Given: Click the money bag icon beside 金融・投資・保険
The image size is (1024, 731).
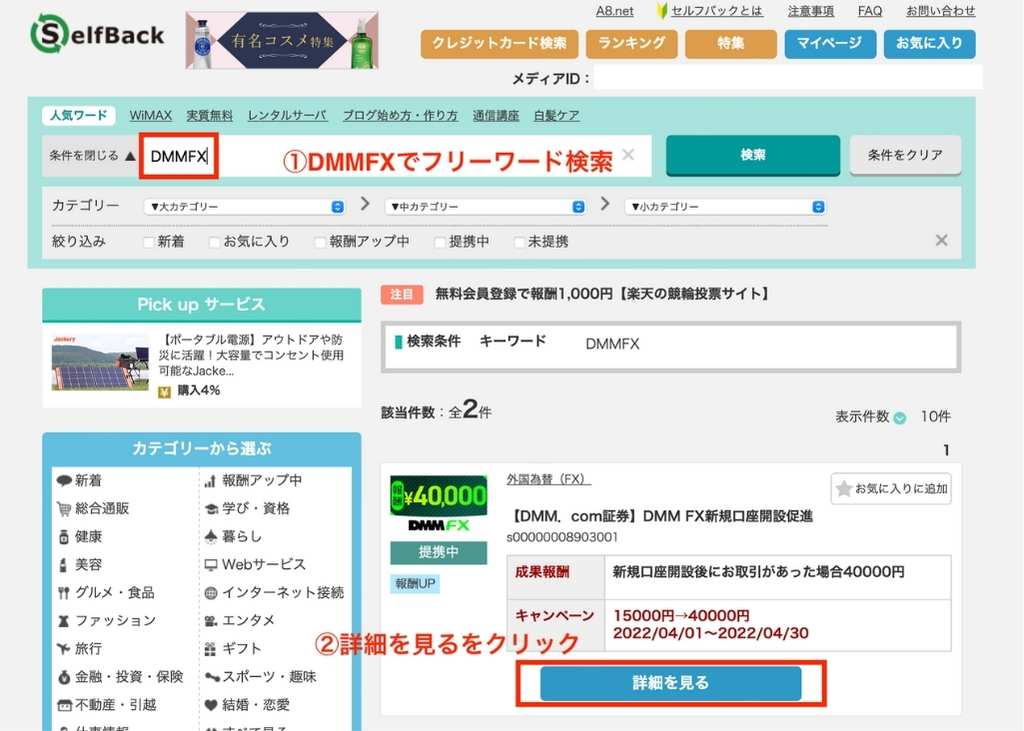Looking at the screenshot, I should 63,677.
